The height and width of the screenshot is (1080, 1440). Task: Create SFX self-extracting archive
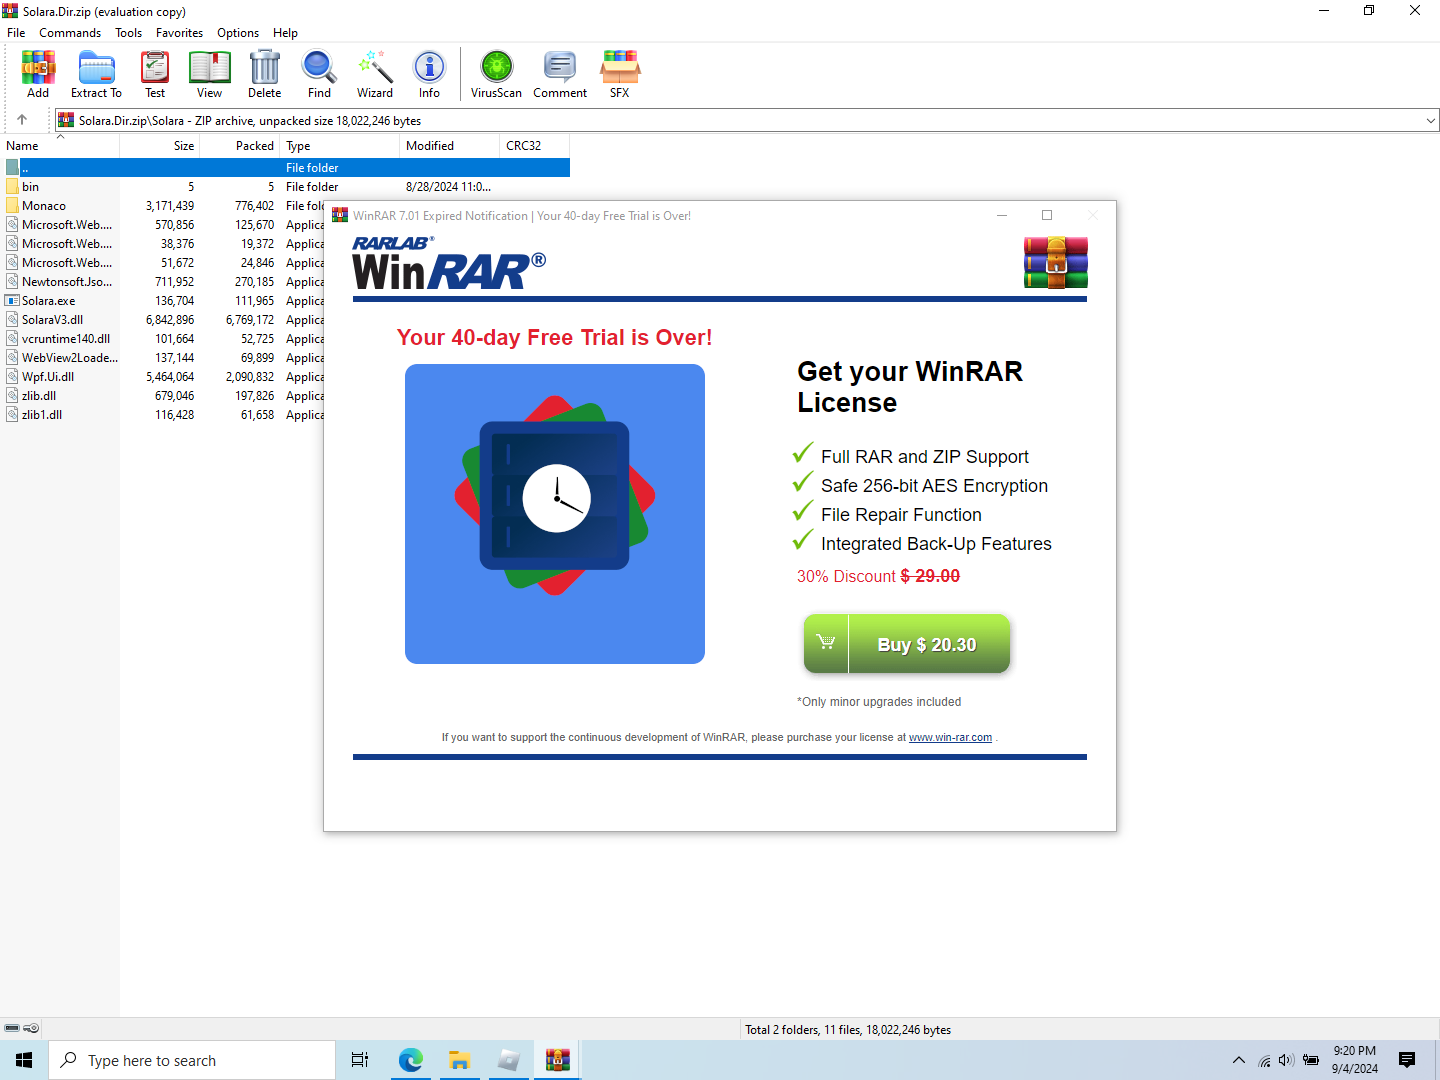[620, 74]
